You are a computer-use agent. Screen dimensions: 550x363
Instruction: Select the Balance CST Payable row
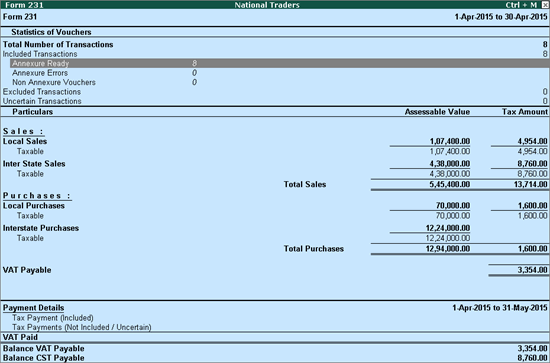coord(275,358)
